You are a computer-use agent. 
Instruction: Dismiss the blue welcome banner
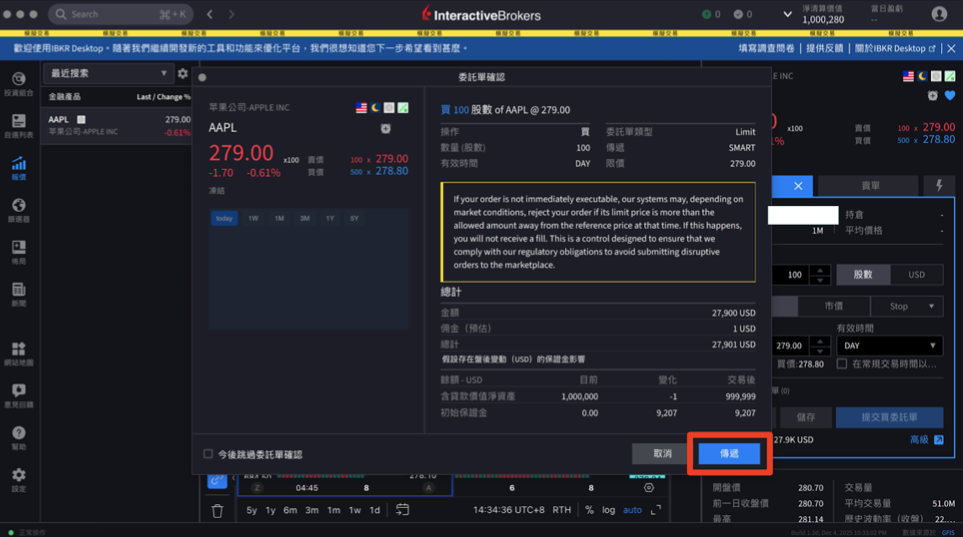(951, 48)
